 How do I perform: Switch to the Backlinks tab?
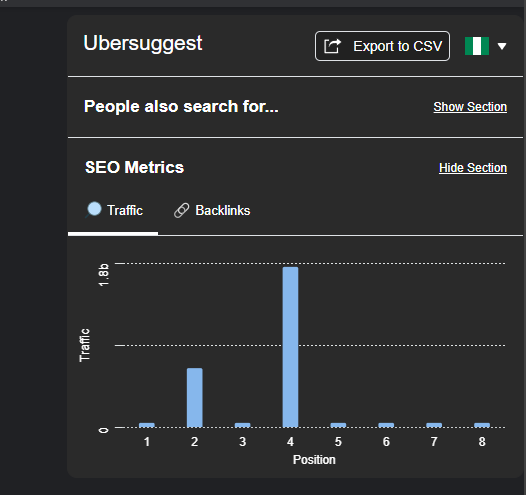(212, 211)
